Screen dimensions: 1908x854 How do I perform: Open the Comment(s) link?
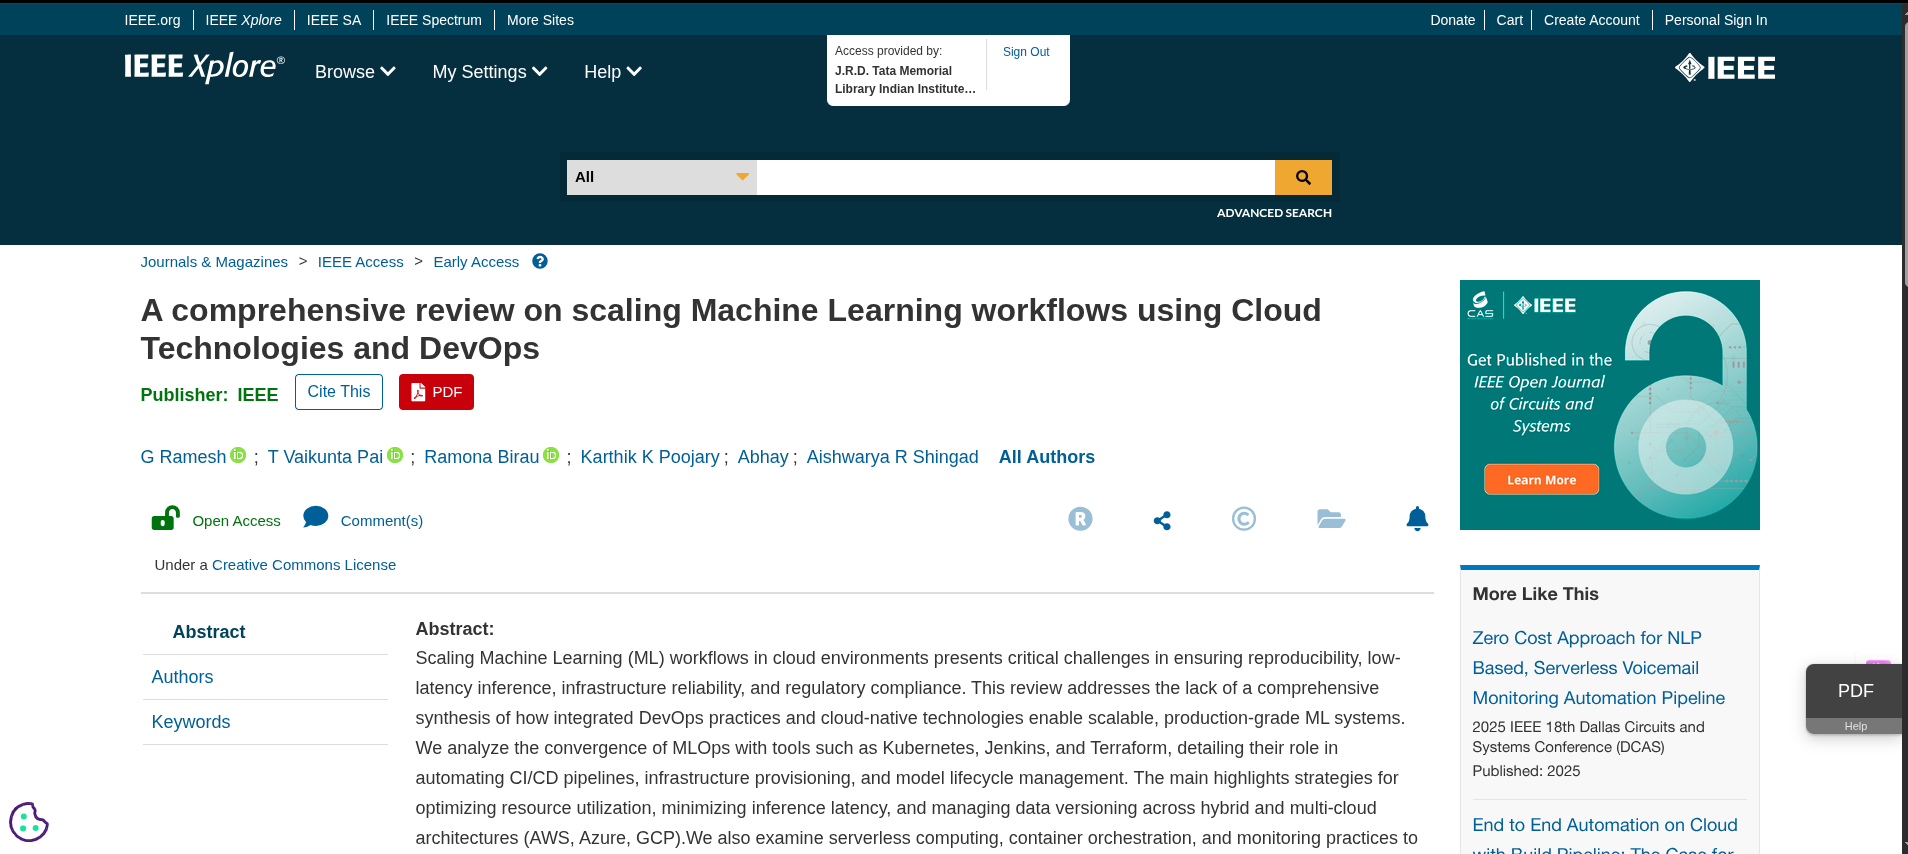point(382,521)
